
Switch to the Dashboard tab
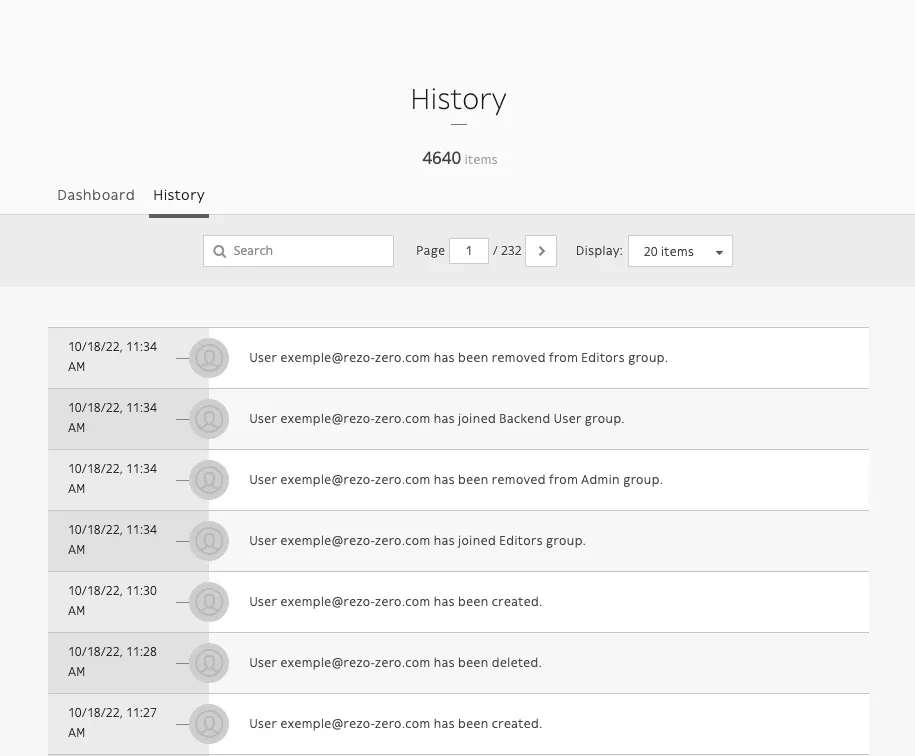tap(96, 195)
